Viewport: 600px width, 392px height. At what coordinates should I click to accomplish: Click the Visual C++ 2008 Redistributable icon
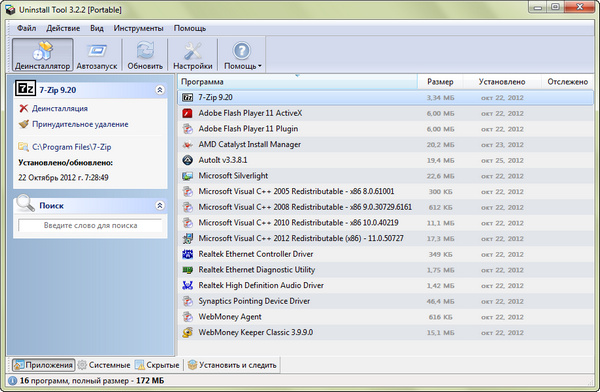tap(188, 207)
